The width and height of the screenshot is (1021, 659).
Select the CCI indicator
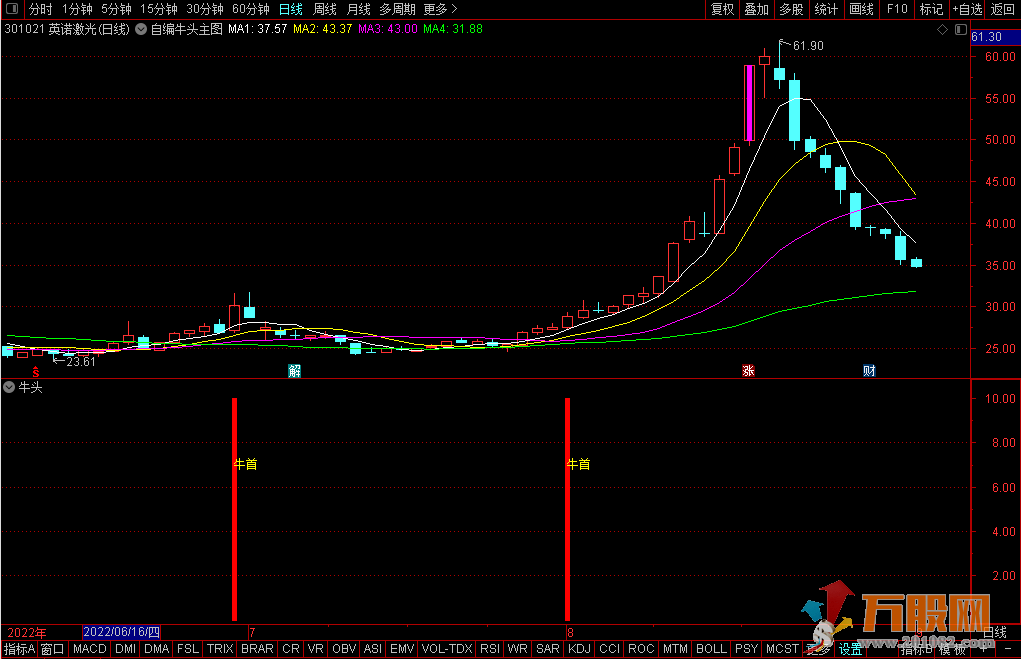(609, 649)
